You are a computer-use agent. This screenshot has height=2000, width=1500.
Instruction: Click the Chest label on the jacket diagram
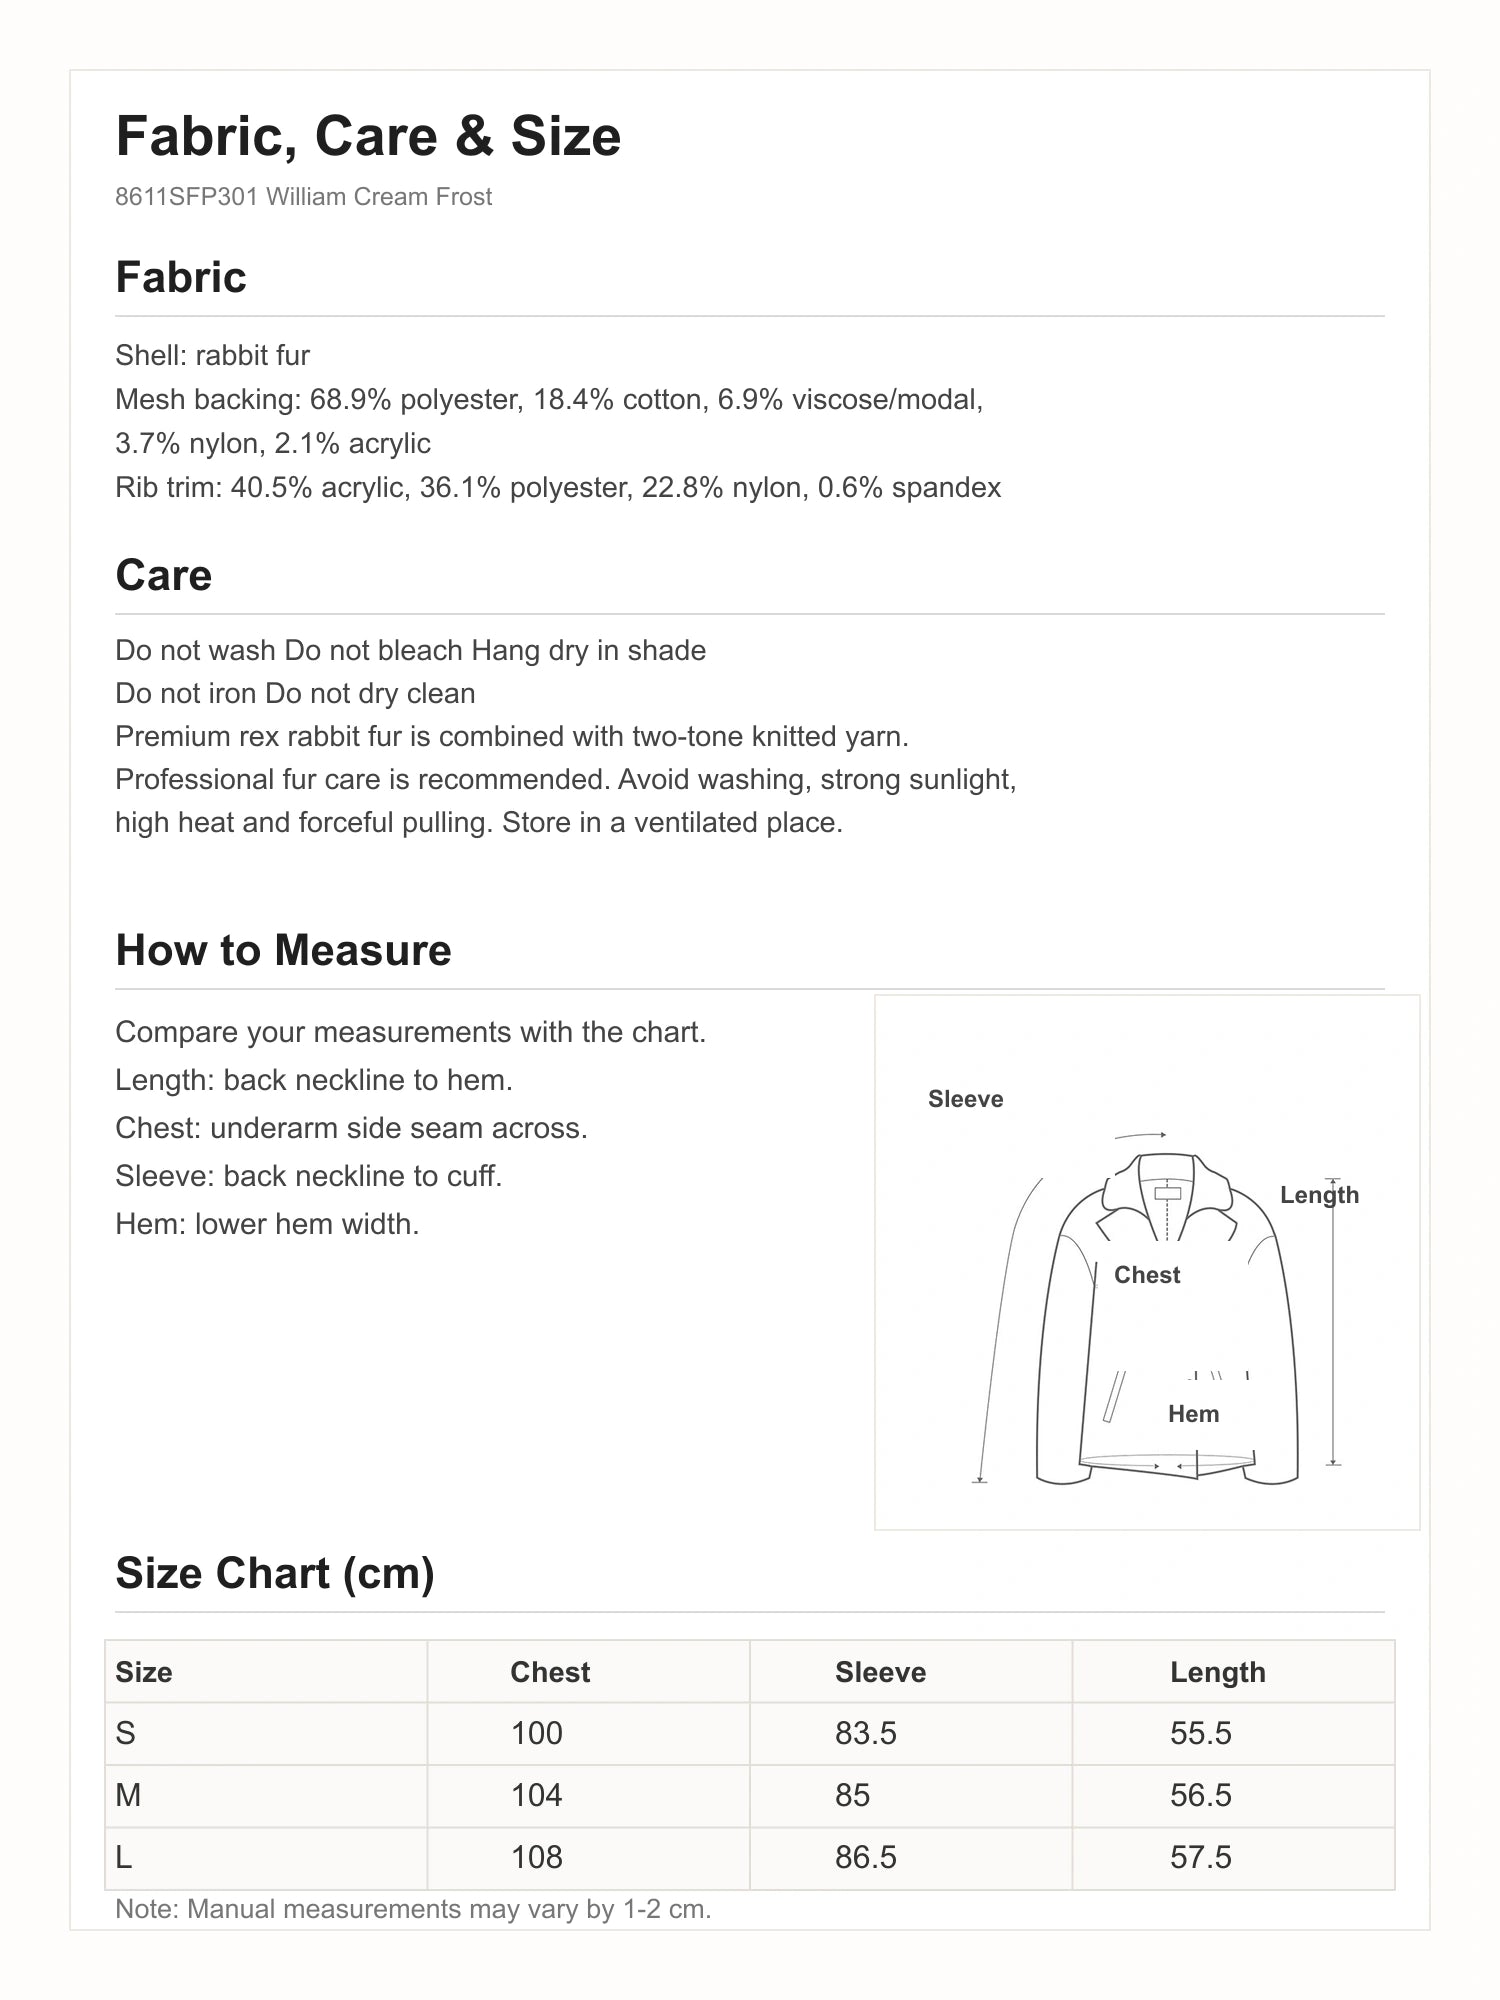coord(1147,1275)
